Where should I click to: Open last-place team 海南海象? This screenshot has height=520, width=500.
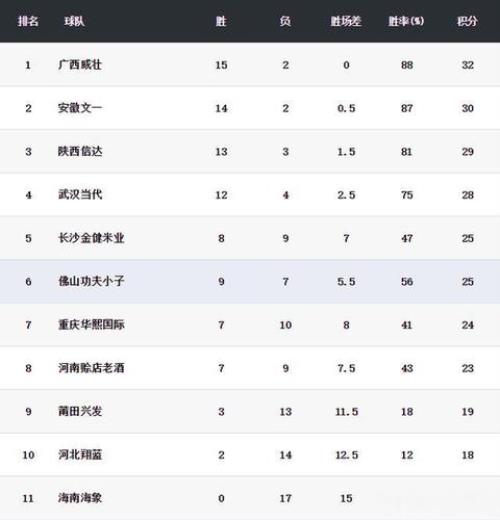(x=80, y=498)
